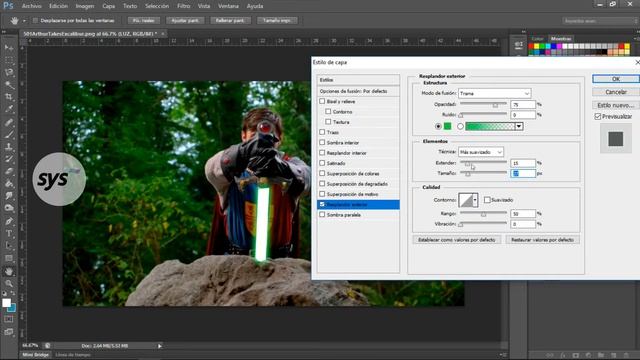Open the Capa menu
The width and height of the screenshot is (640, 360).
(109, 6)
